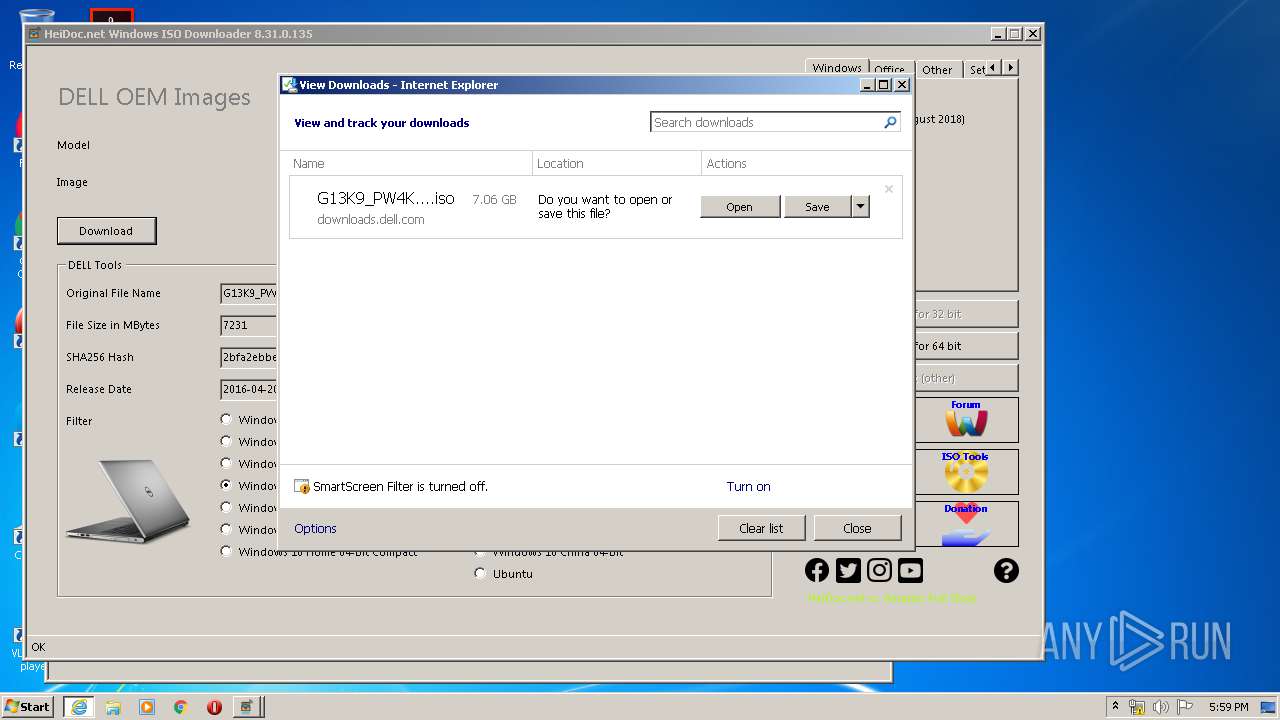Open the Action Center flag icon

click(1185, 707)
